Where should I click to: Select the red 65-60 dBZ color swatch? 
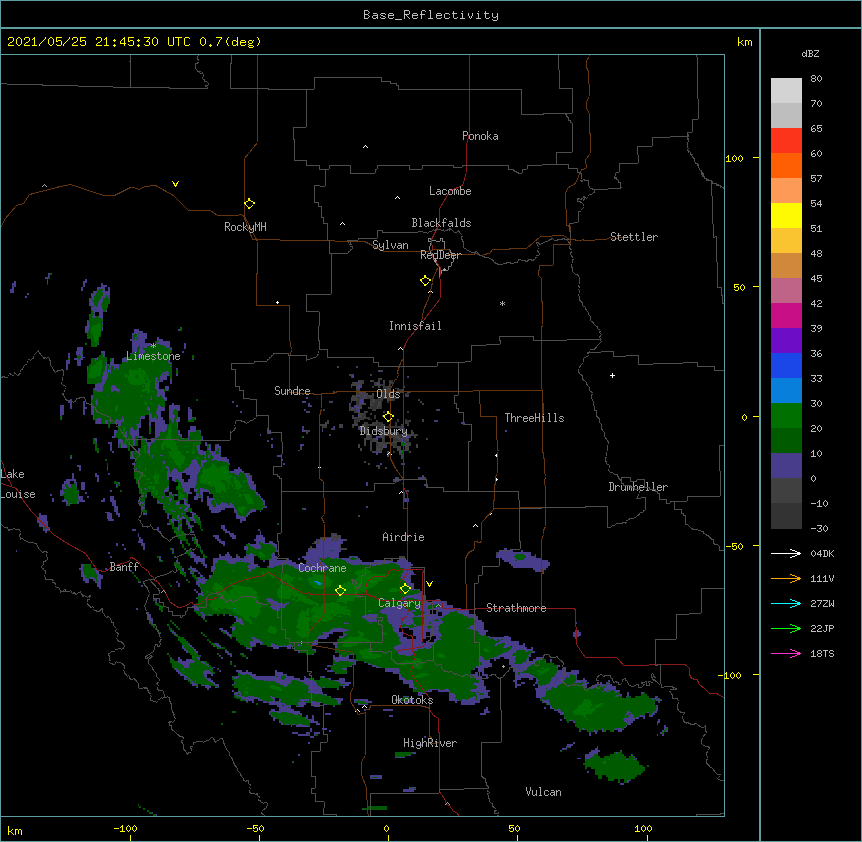click(786, 141)
